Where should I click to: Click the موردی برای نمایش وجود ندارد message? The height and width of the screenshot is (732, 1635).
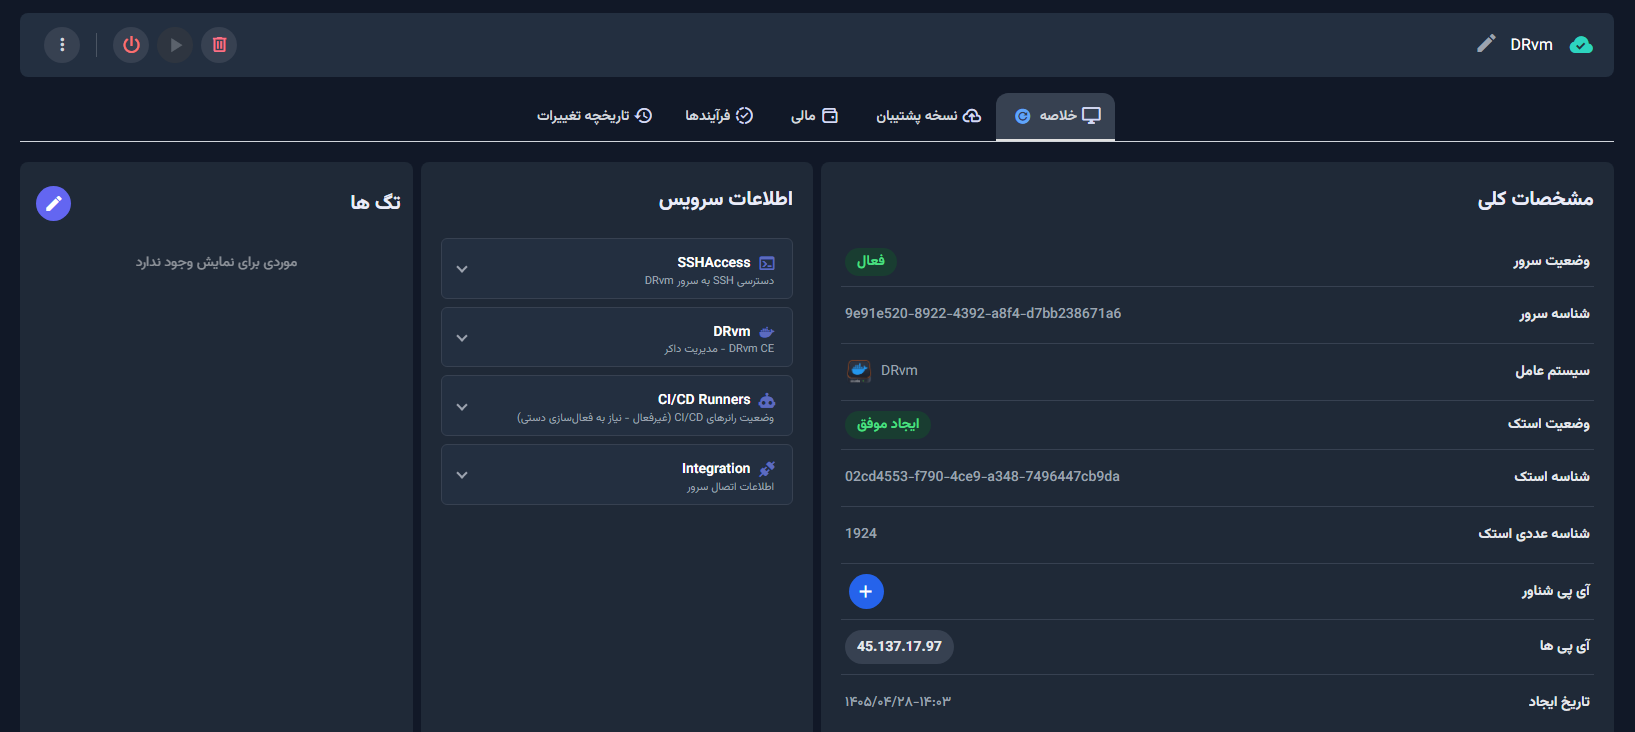(x=217, y=262)
